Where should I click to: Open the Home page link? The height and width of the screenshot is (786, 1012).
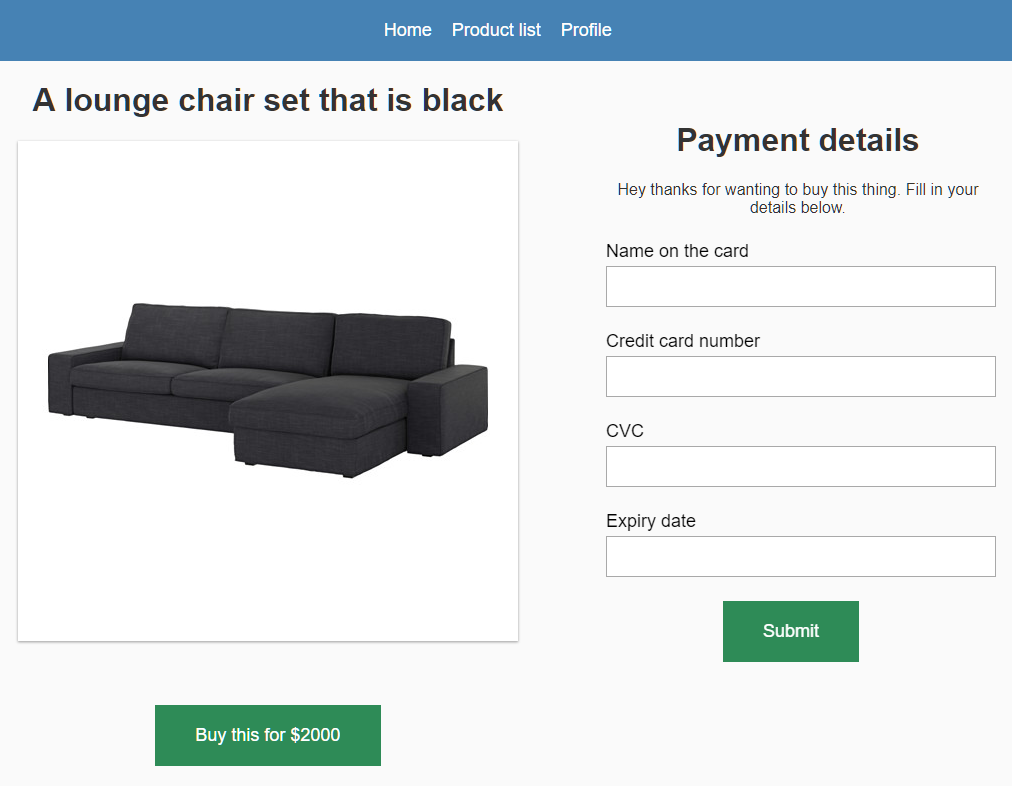tap(407, 30)
